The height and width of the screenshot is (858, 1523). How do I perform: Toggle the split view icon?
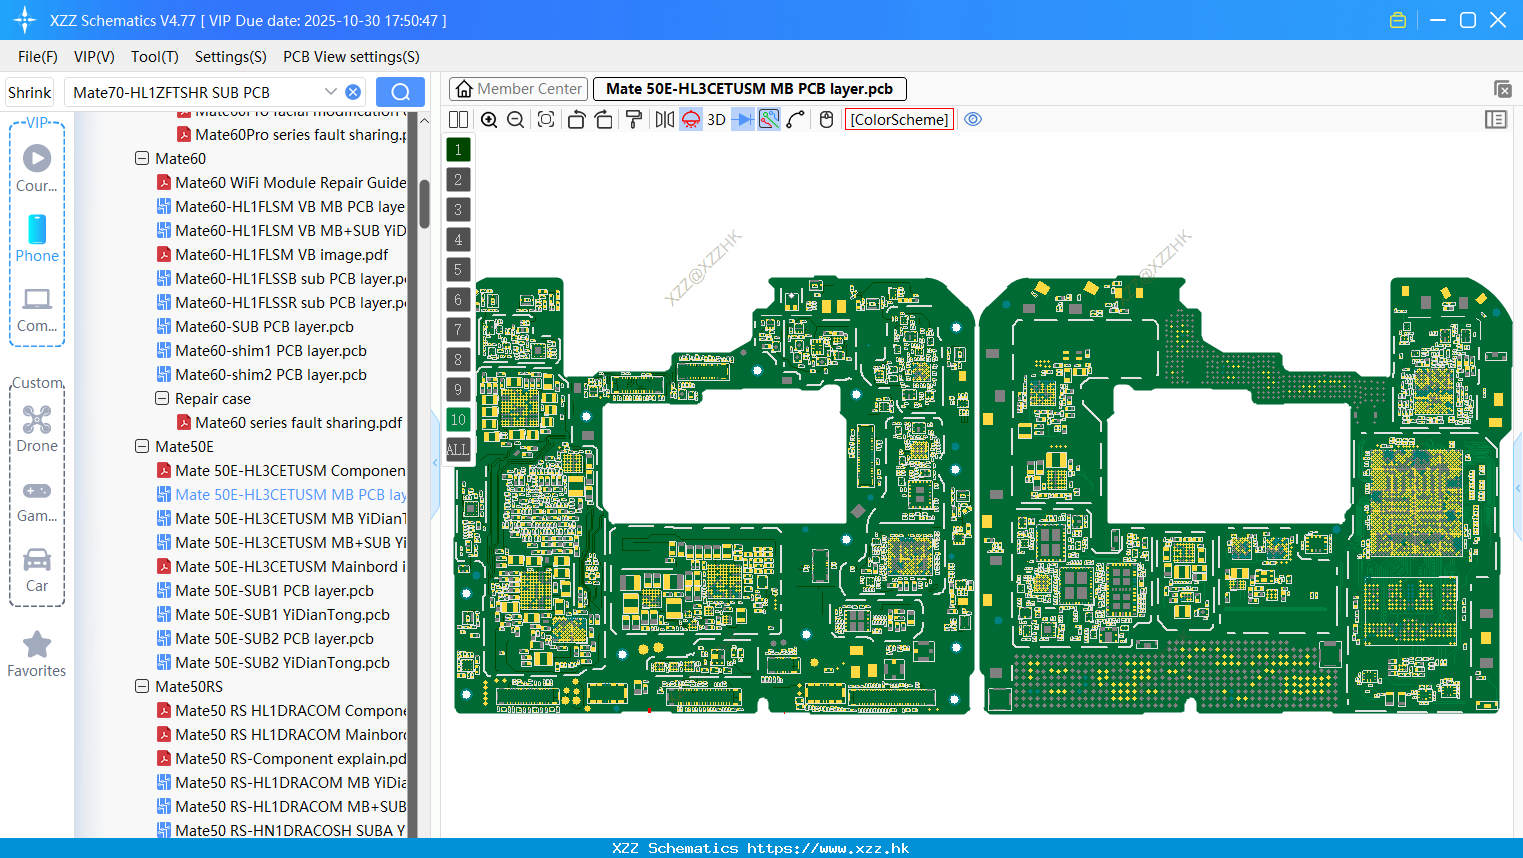(458, 119)
